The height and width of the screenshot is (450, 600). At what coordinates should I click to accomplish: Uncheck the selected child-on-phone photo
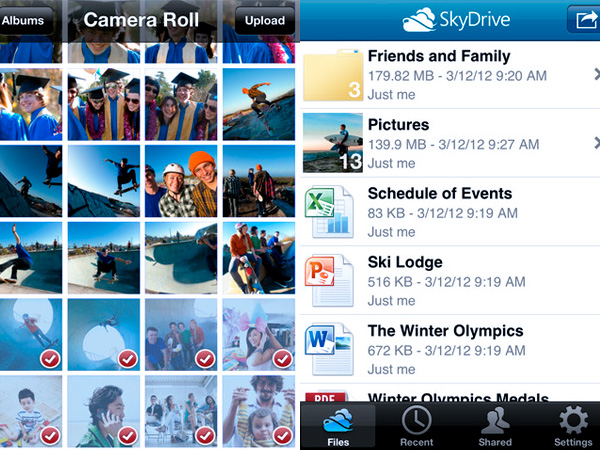click(107, 410)
